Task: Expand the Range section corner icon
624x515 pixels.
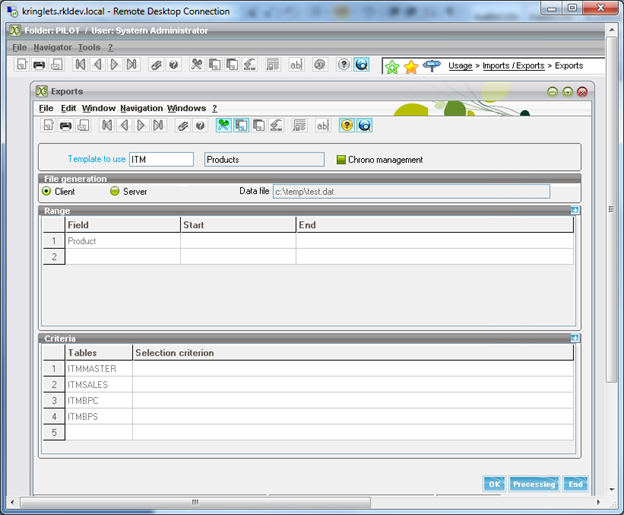Action: [575, 211]
